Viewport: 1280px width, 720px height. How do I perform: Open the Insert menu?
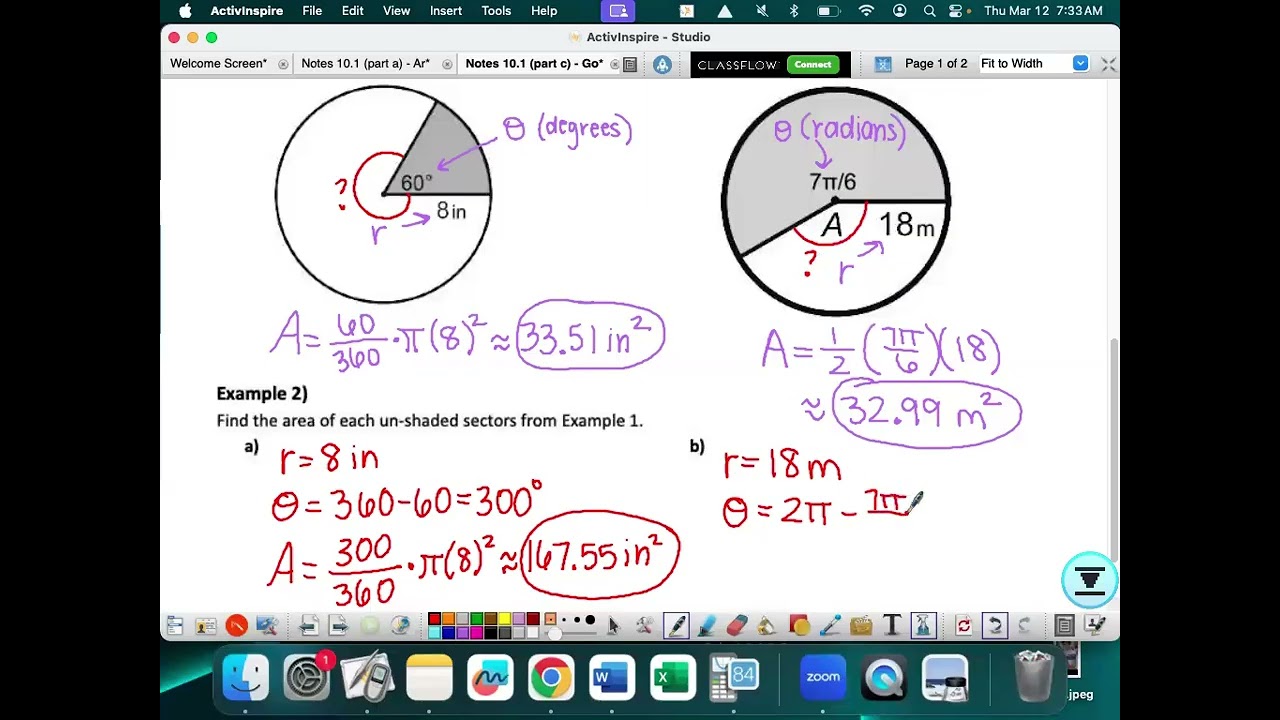point(446,11)
